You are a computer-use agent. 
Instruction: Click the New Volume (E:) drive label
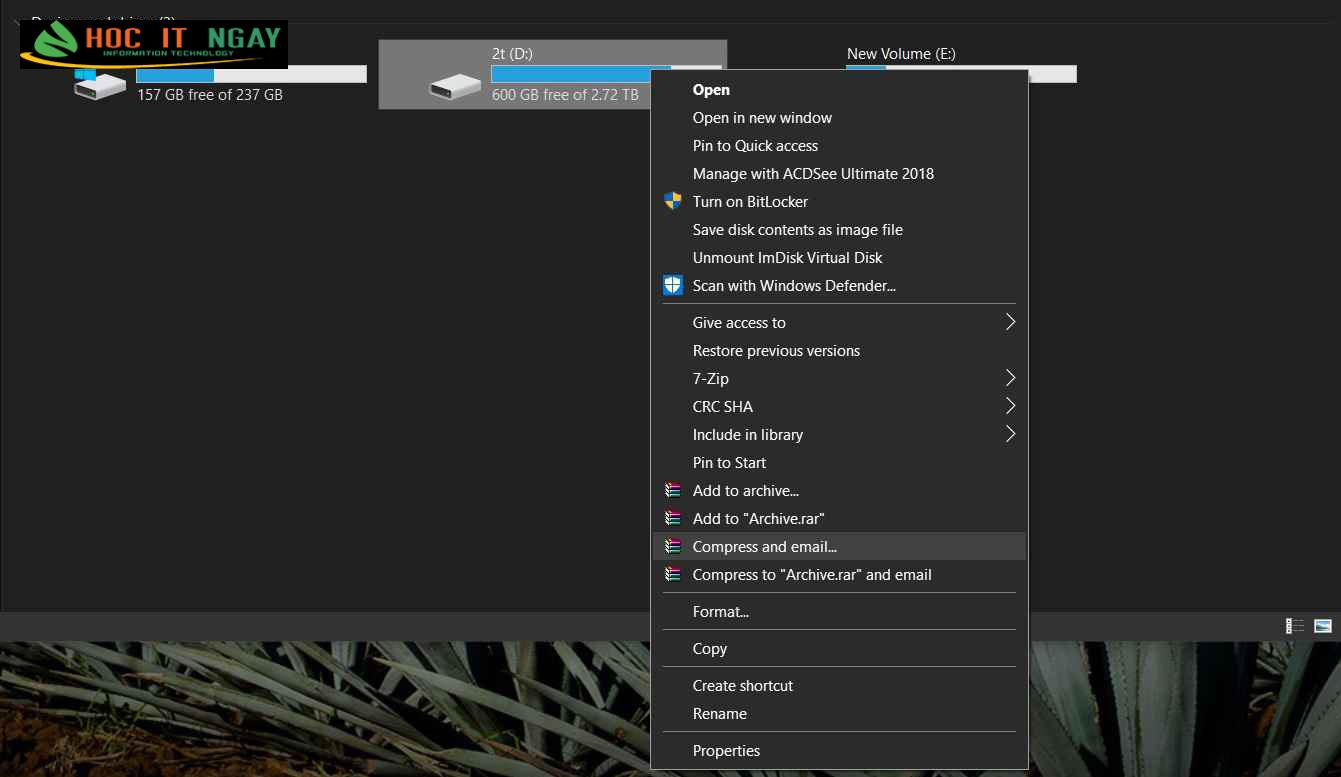[901, 54]
